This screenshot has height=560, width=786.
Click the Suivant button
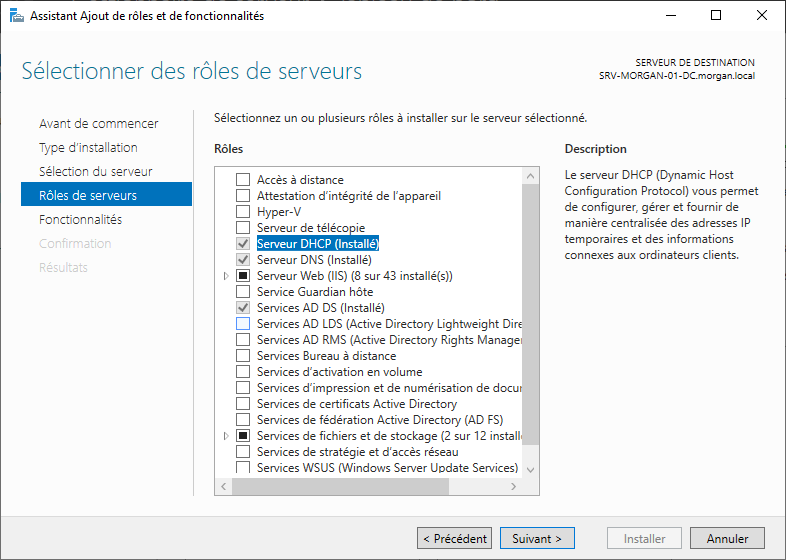click(x=537, y=538)
